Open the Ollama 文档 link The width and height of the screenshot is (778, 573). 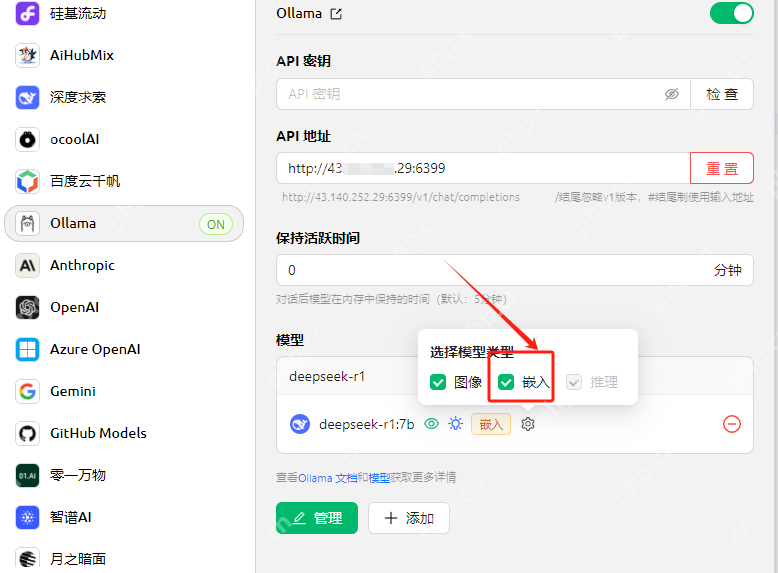point(327,478)
